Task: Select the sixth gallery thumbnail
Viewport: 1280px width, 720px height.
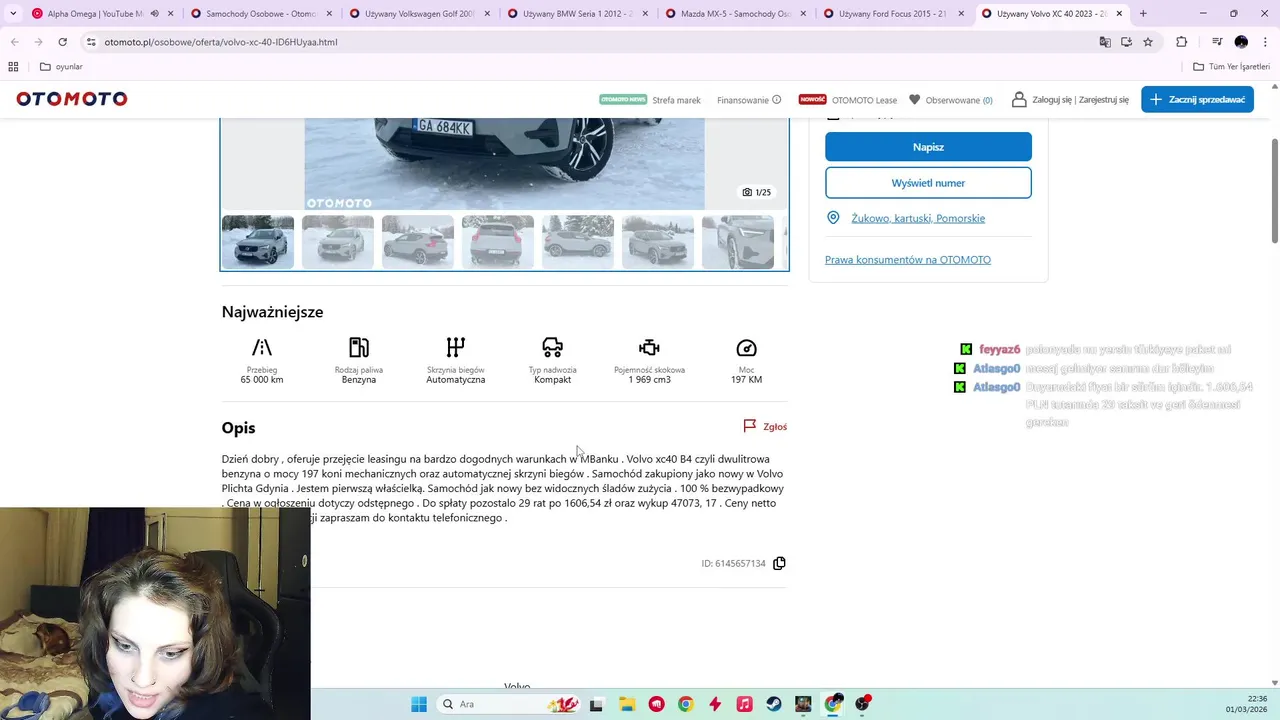Action: point(658,242)
